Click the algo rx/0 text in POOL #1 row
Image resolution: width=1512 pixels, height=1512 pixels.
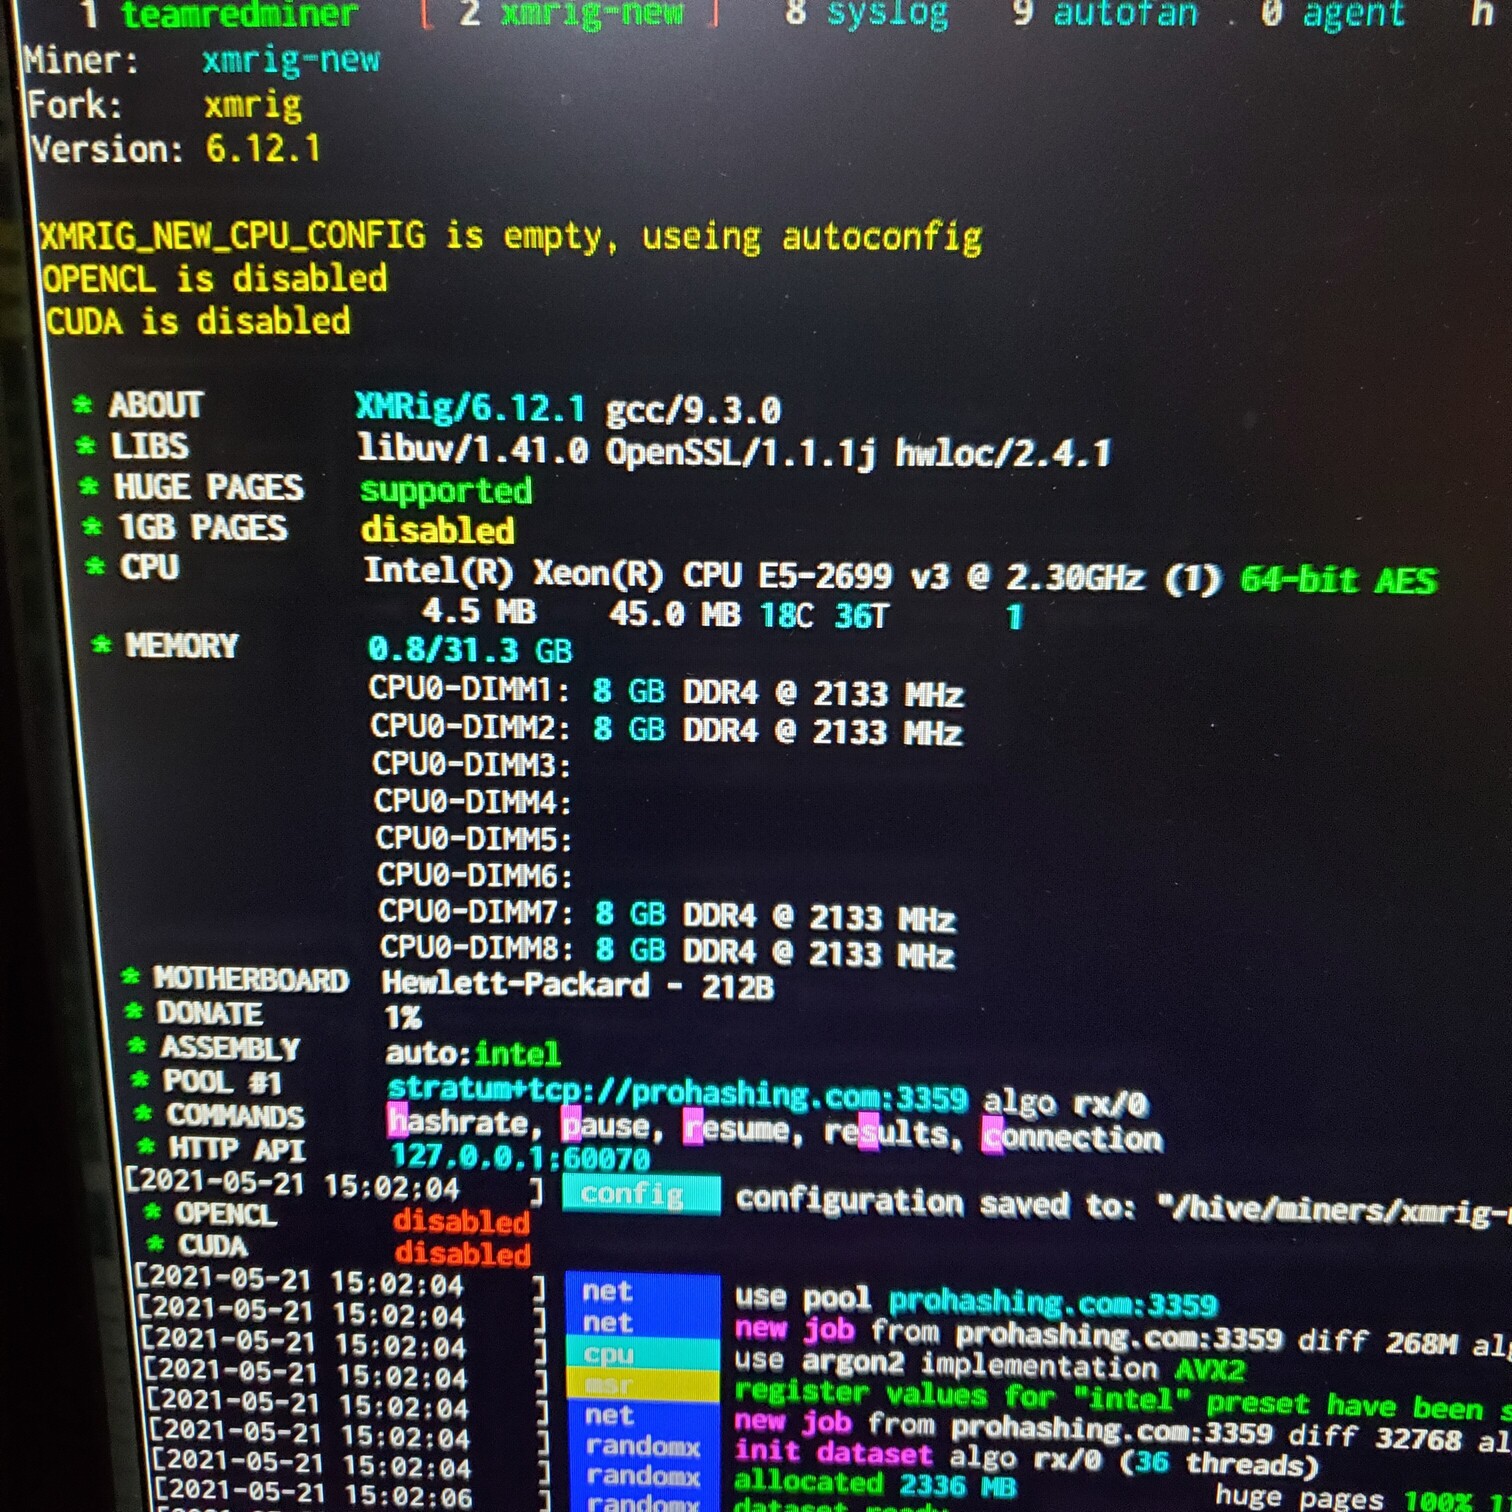[1065, 1103]
